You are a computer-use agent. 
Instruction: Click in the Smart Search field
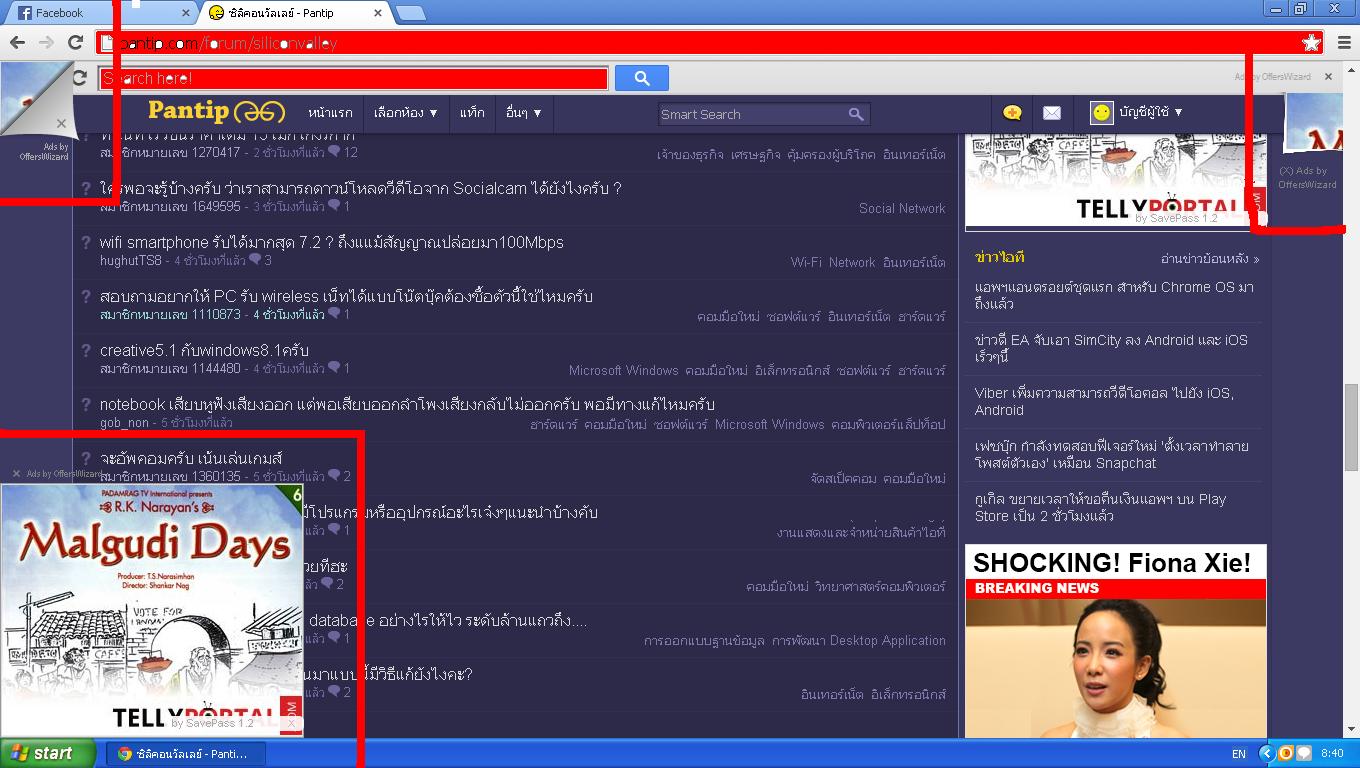pos(752,114)
